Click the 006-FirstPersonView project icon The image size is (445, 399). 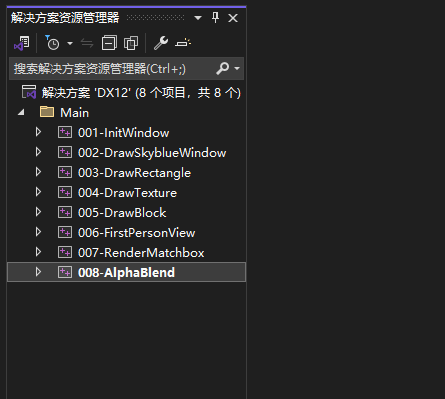(65, 232)
